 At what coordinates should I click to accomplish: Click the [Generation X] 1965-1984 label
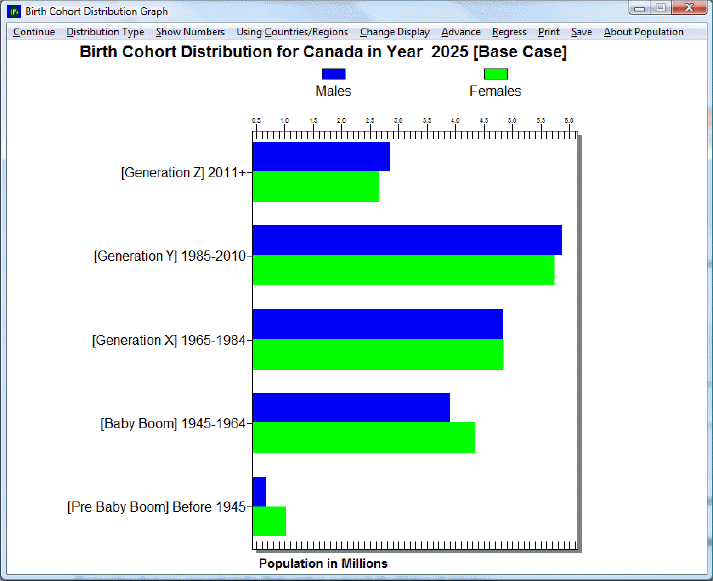[169, 341]
